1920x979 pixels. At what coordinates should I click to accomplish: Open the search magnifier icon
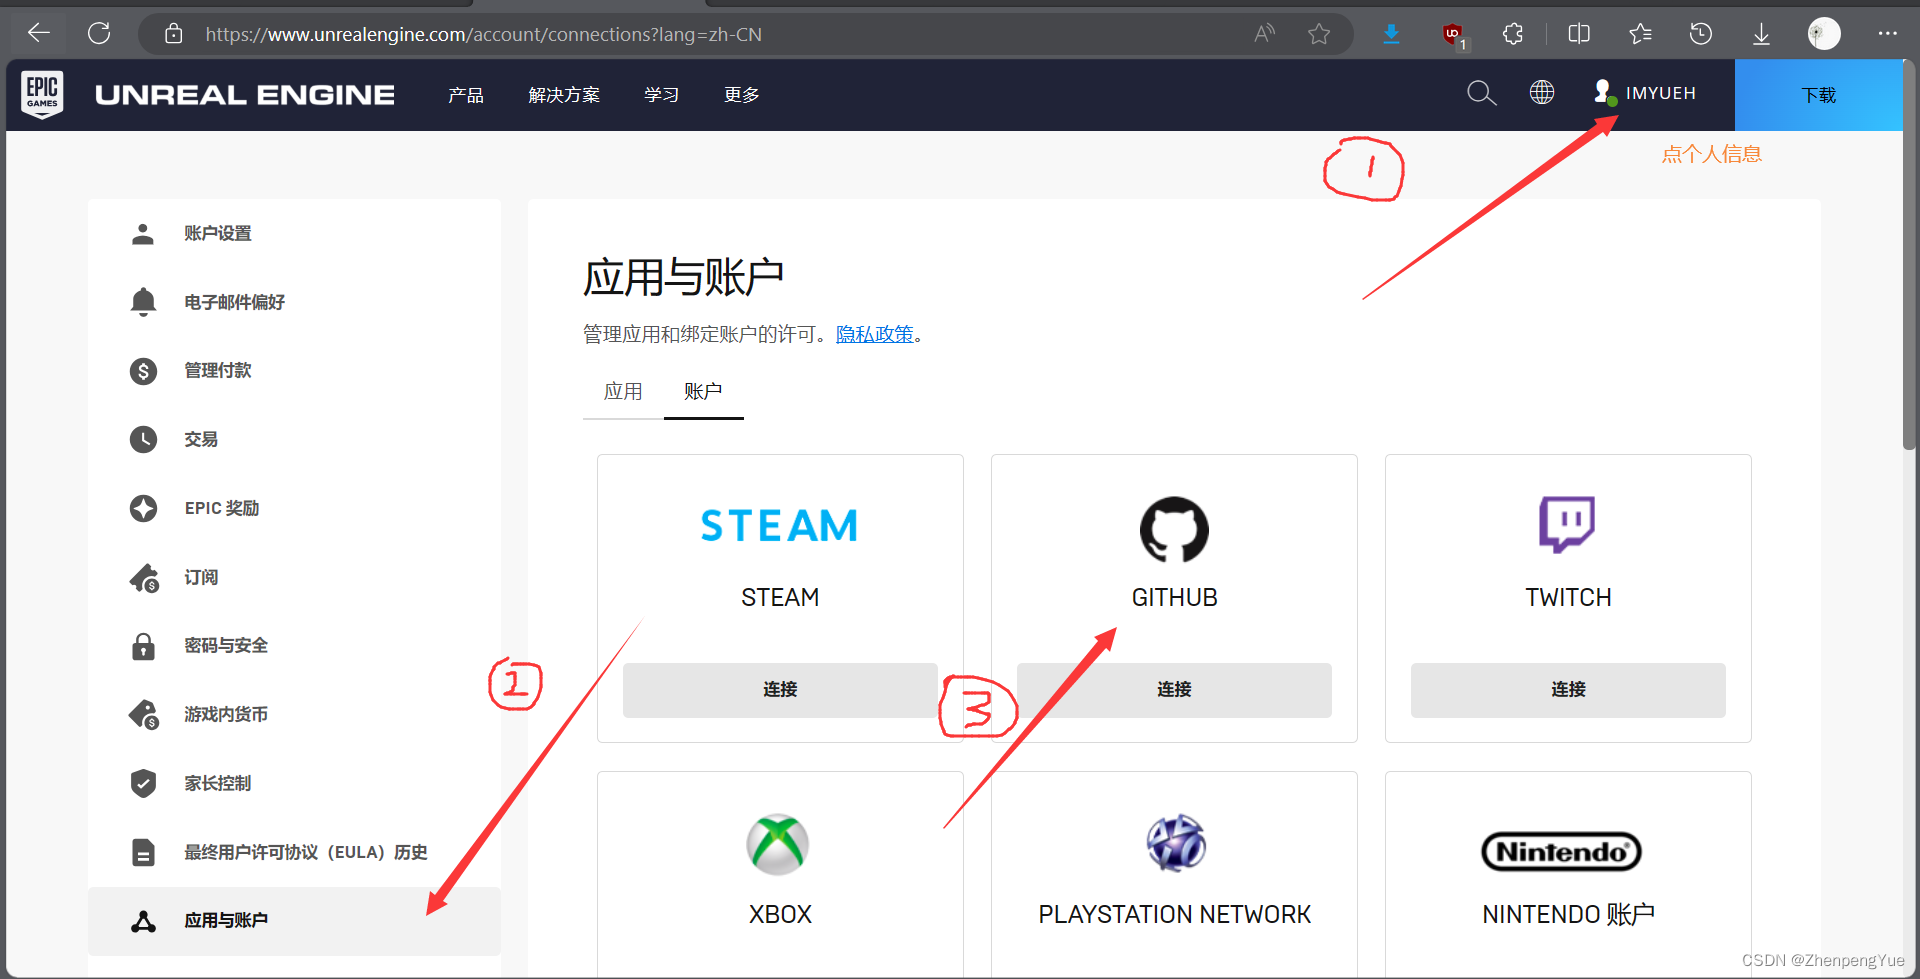[1481, 93]
